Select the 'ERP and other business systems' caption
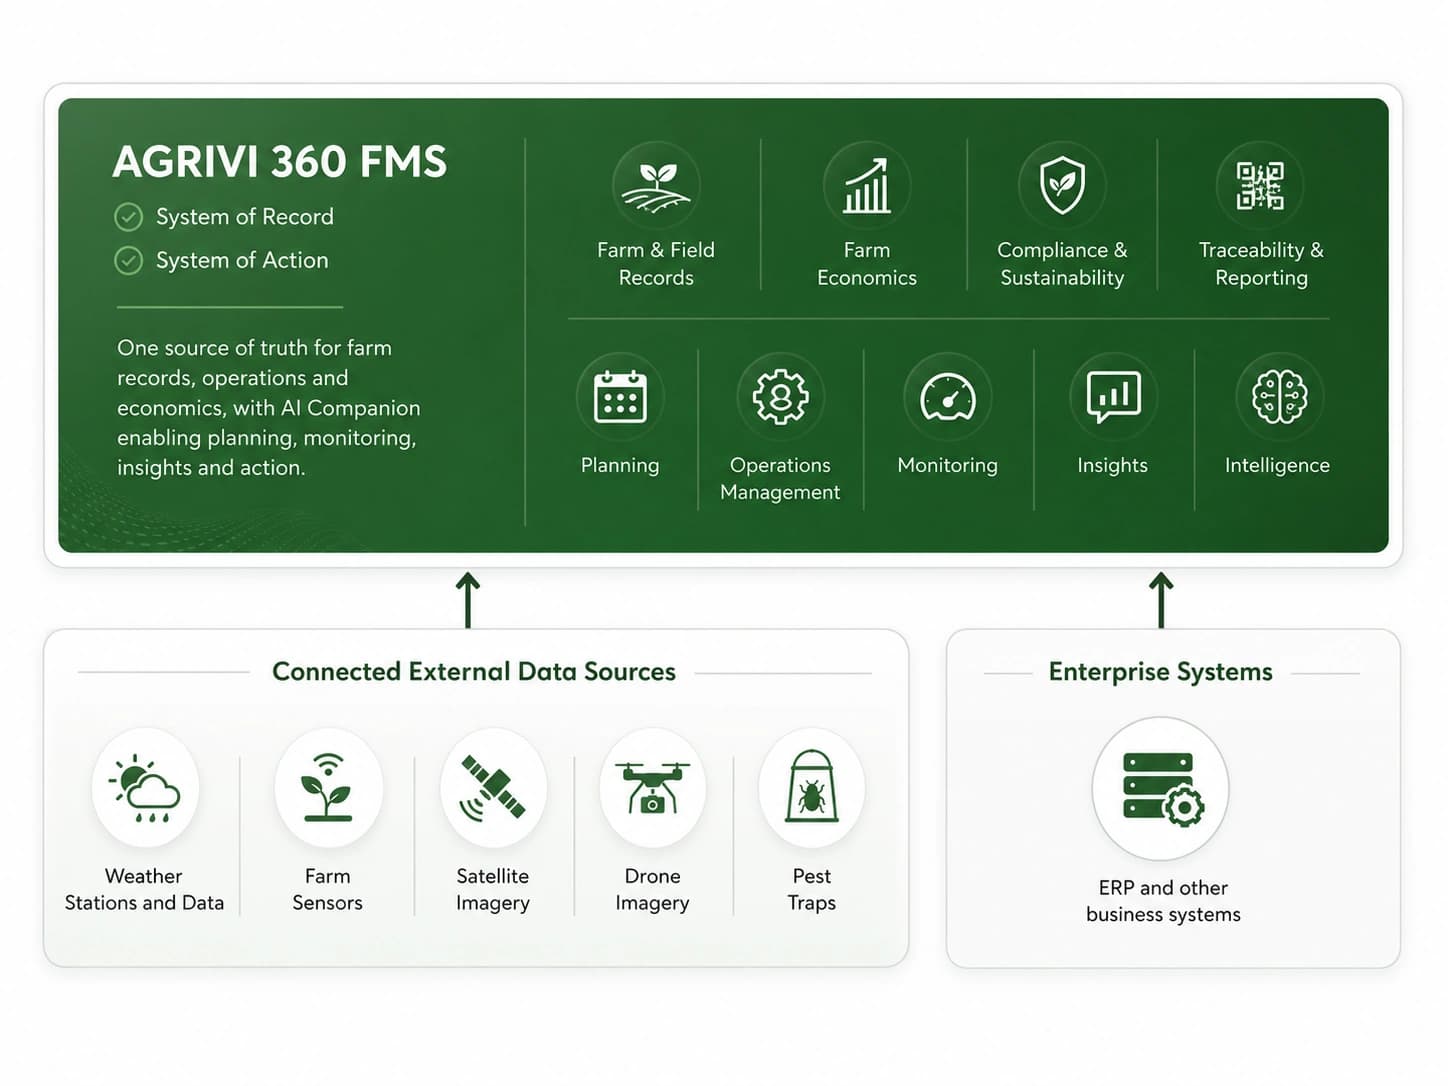Image resolution: width=1448 pixels, height=1086 pixels. point(1163,901)
